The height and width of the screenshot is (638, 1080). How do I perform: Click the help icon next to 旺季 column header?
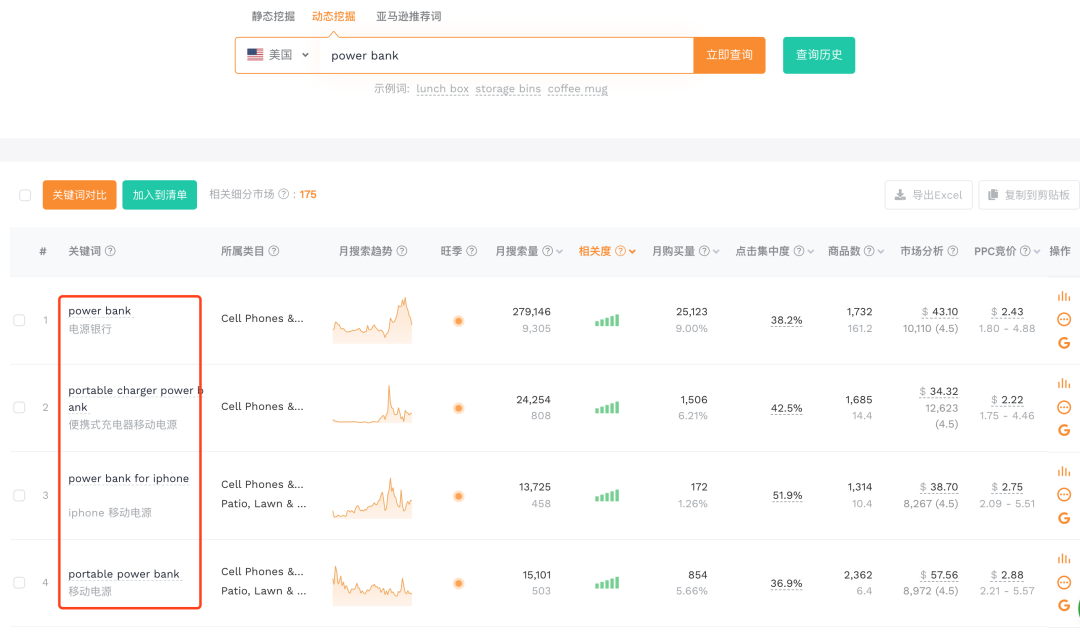click(470, 251)
